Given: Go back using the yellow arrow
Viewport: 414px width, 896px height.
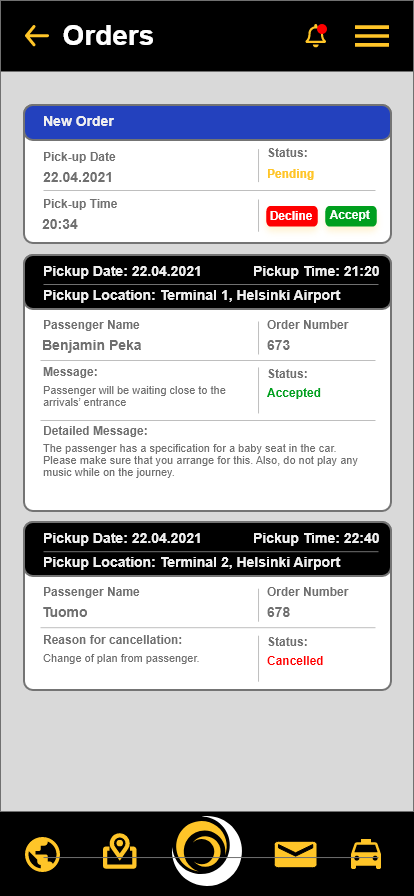Looking at the screenshot, I should (x=37, y=35).
